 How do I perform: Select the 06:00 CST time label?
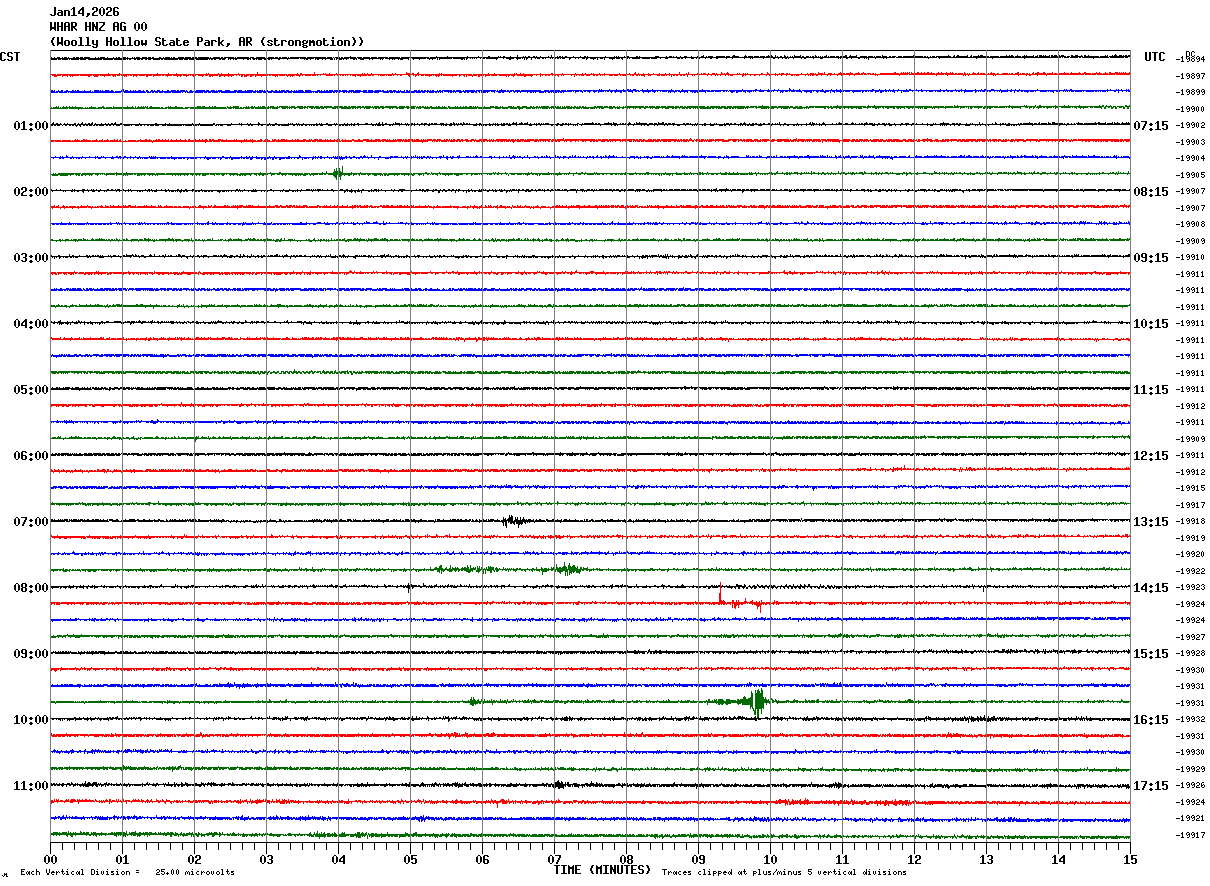31,456
